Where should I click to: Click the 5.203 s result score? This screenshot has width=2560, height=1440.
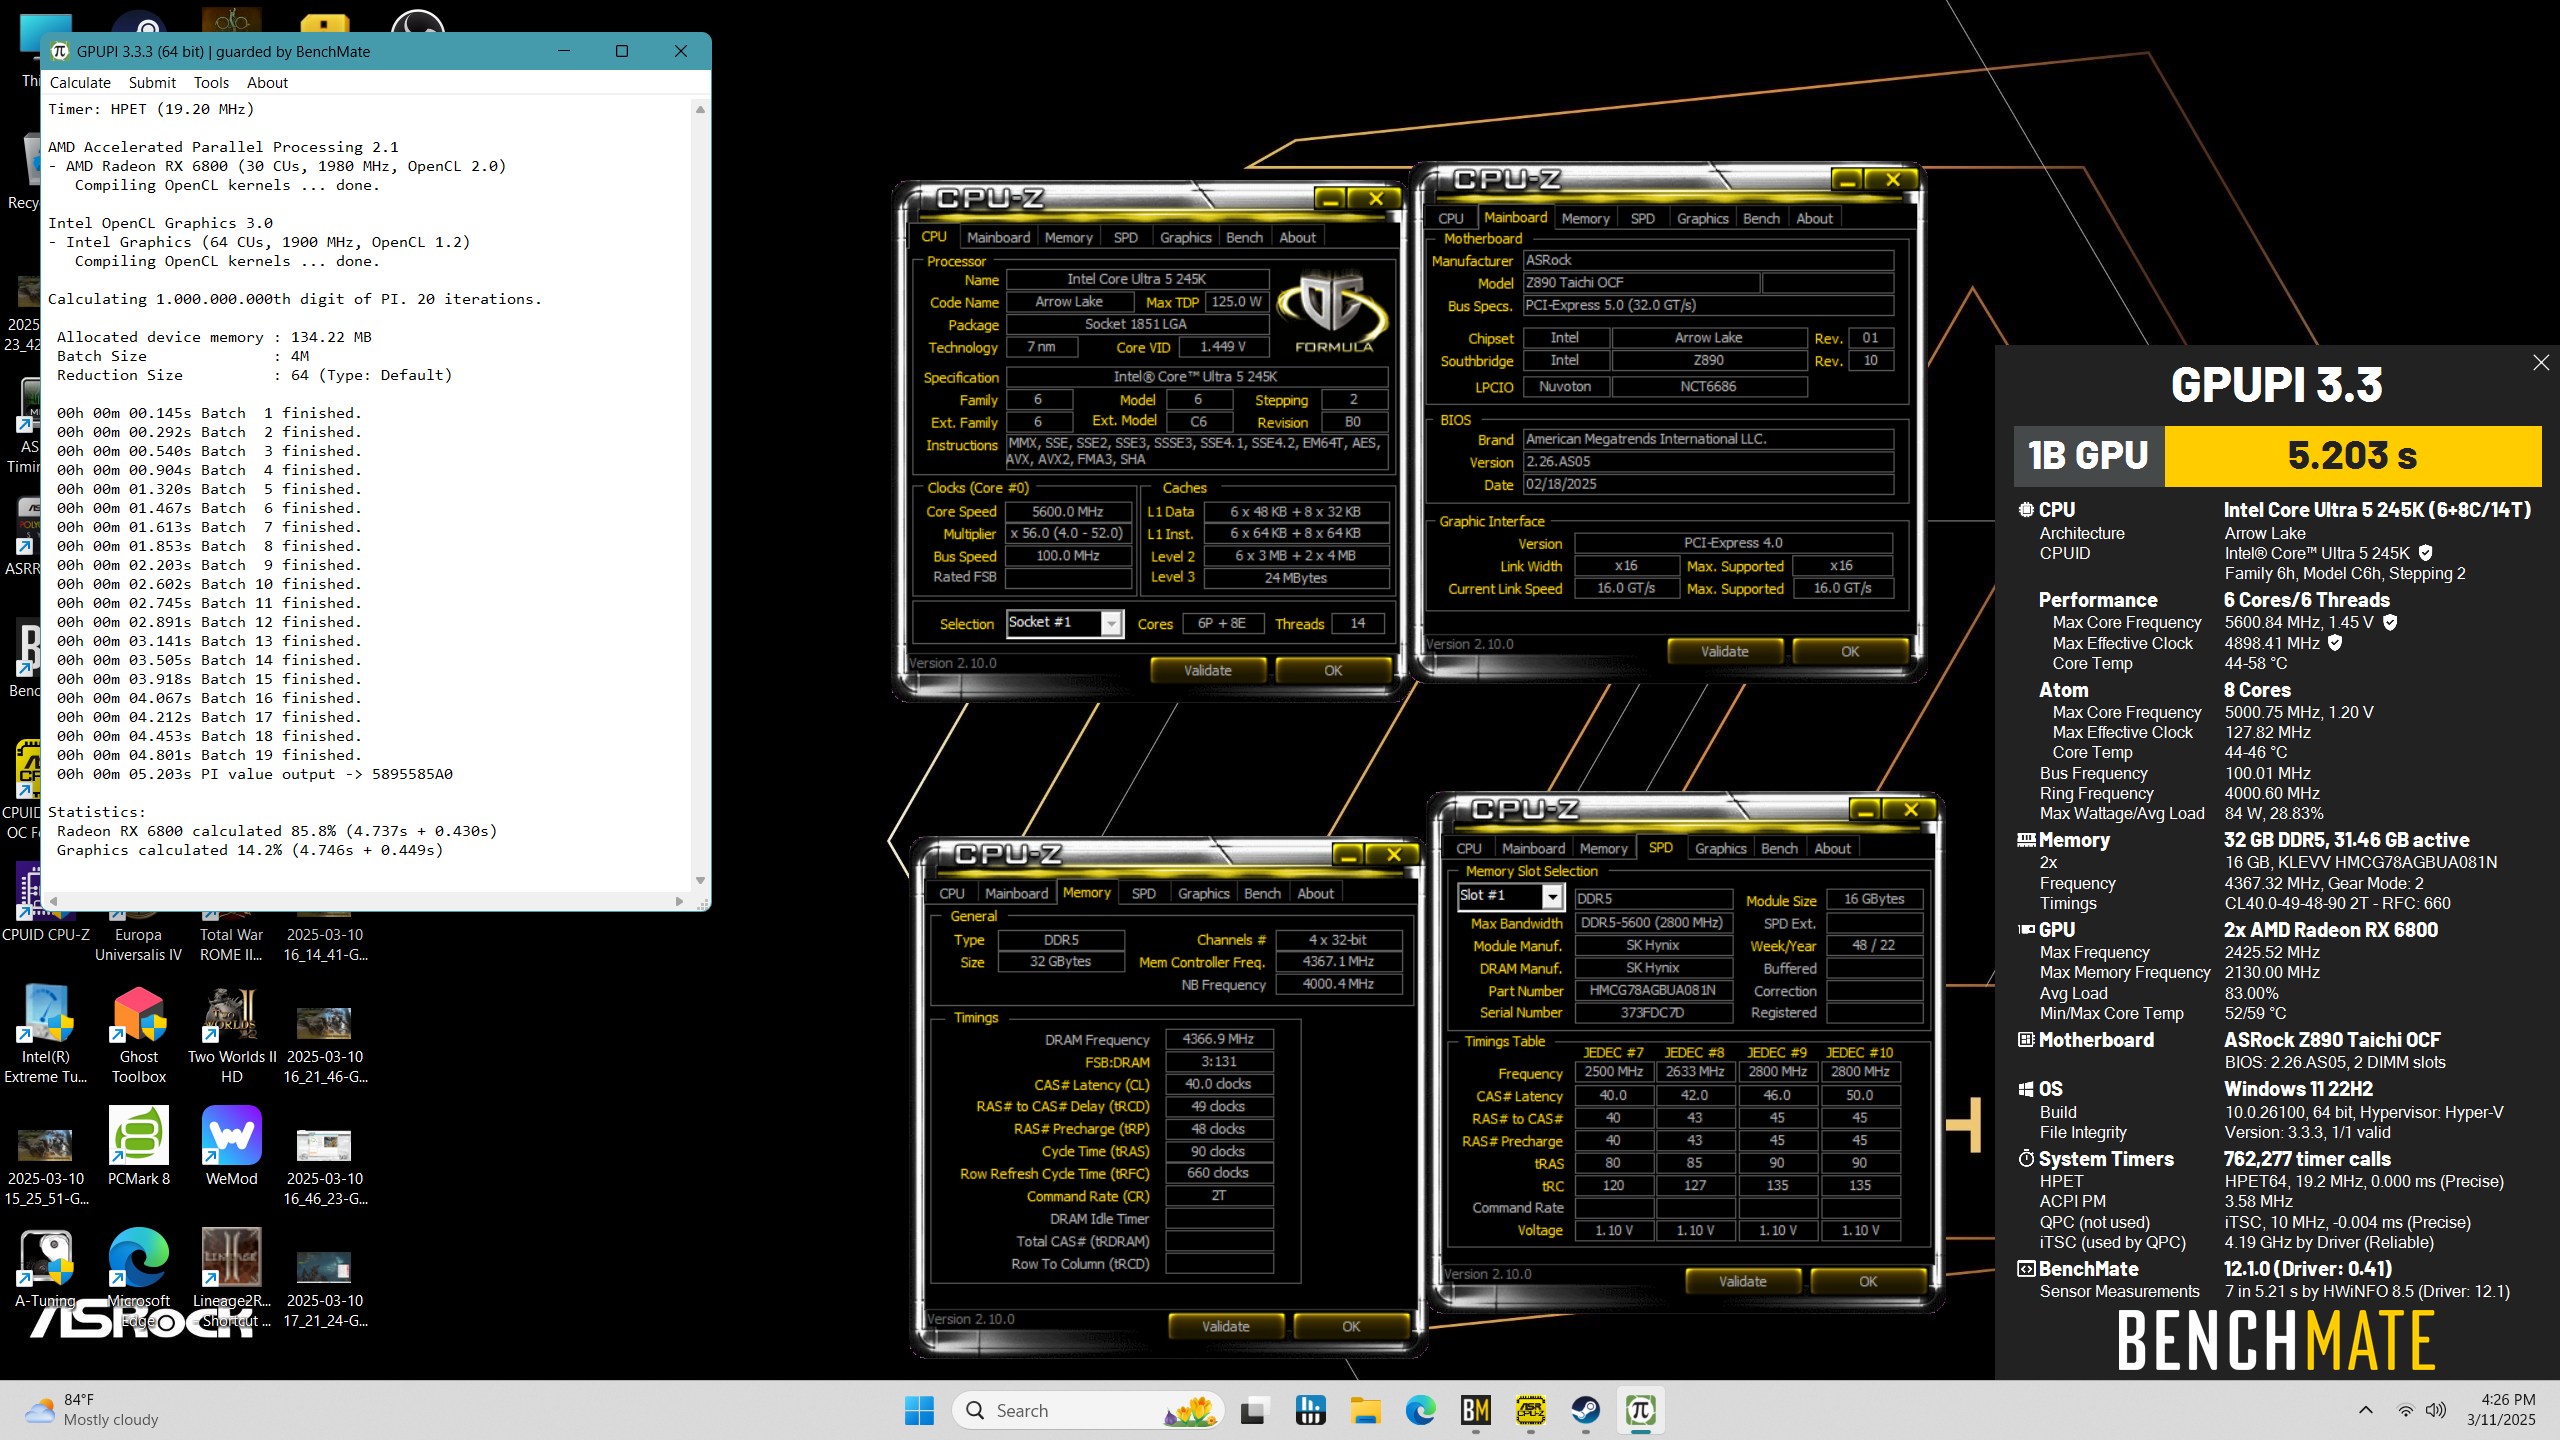pos(2352,456)
